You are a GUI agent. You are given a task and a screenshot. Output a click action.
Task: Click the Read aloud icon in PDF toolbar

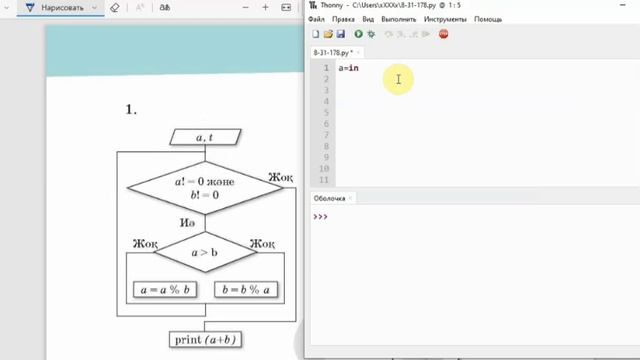coord(164,7)
